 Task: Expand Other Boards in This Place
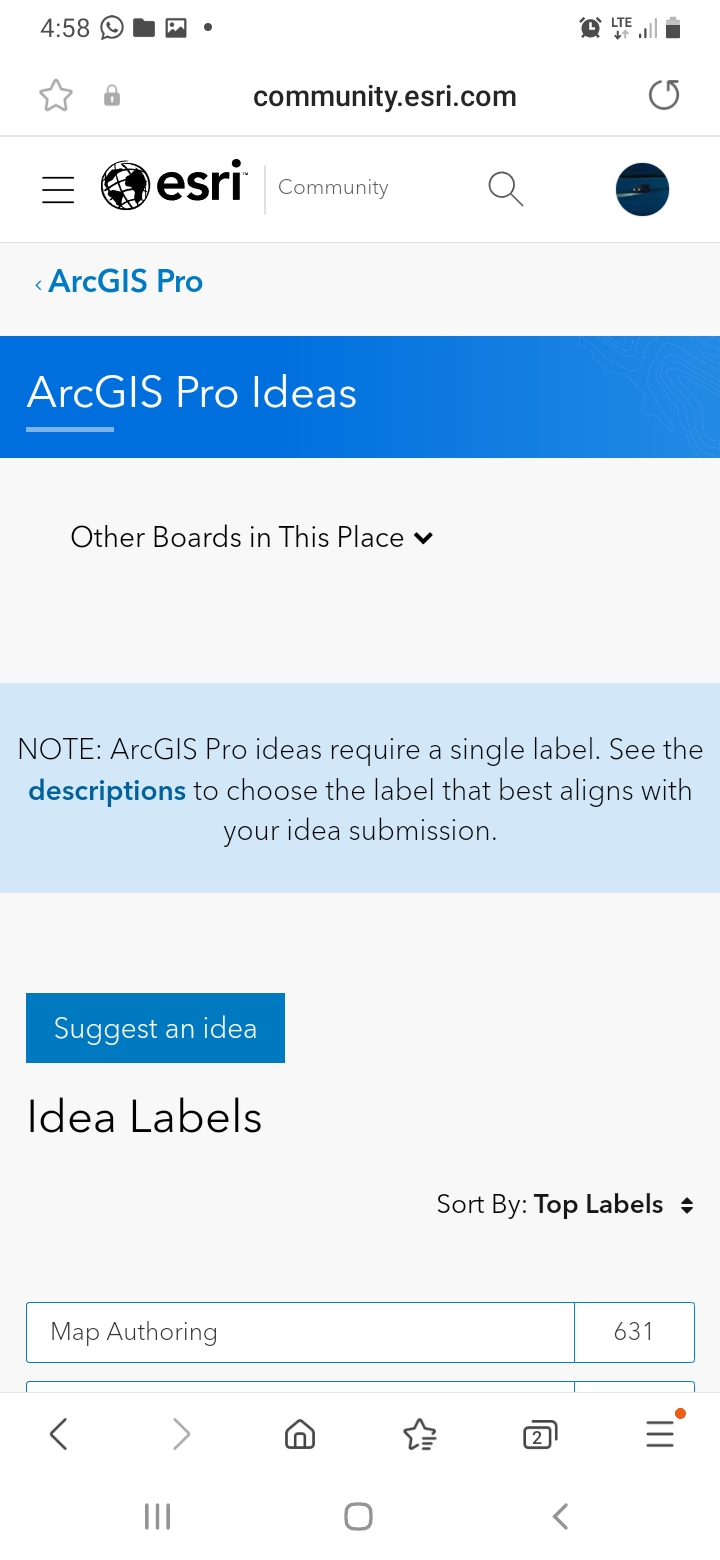(250, 537)
